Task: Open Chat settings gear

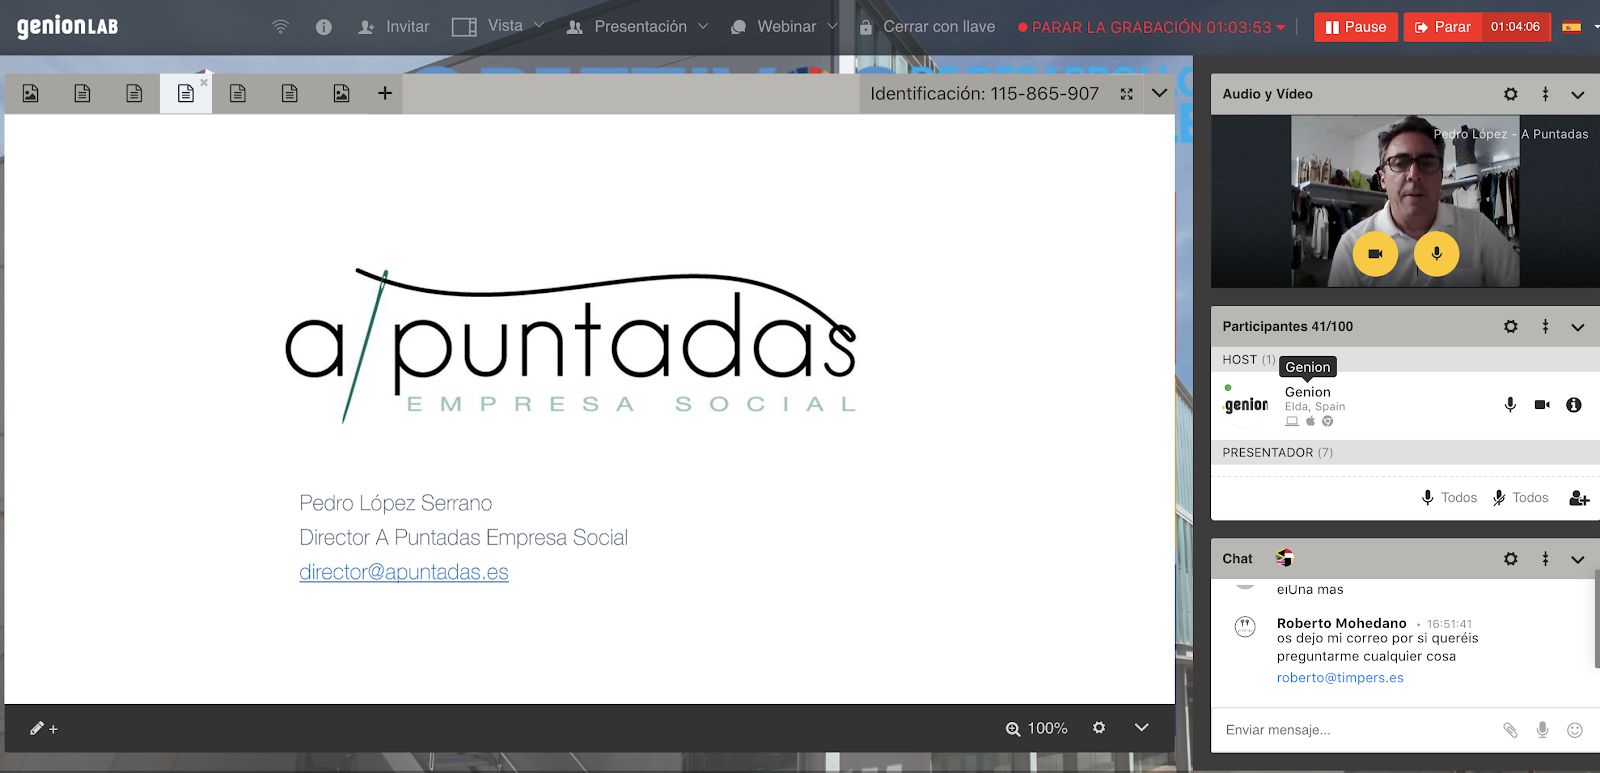Action: pyautogui.click(x=1511, y=559)
